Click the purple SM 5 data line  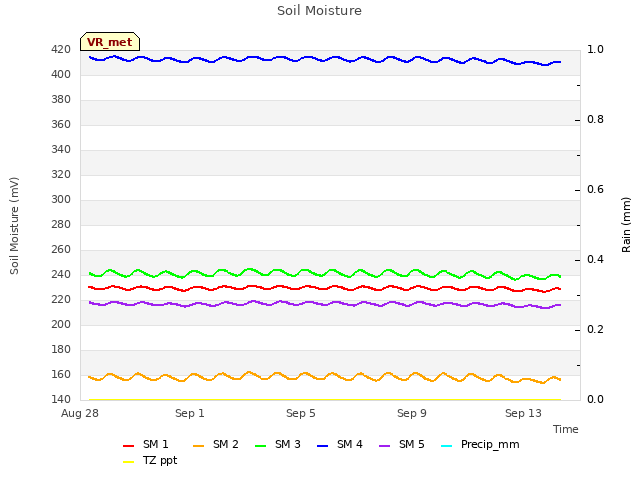(323, 304)
